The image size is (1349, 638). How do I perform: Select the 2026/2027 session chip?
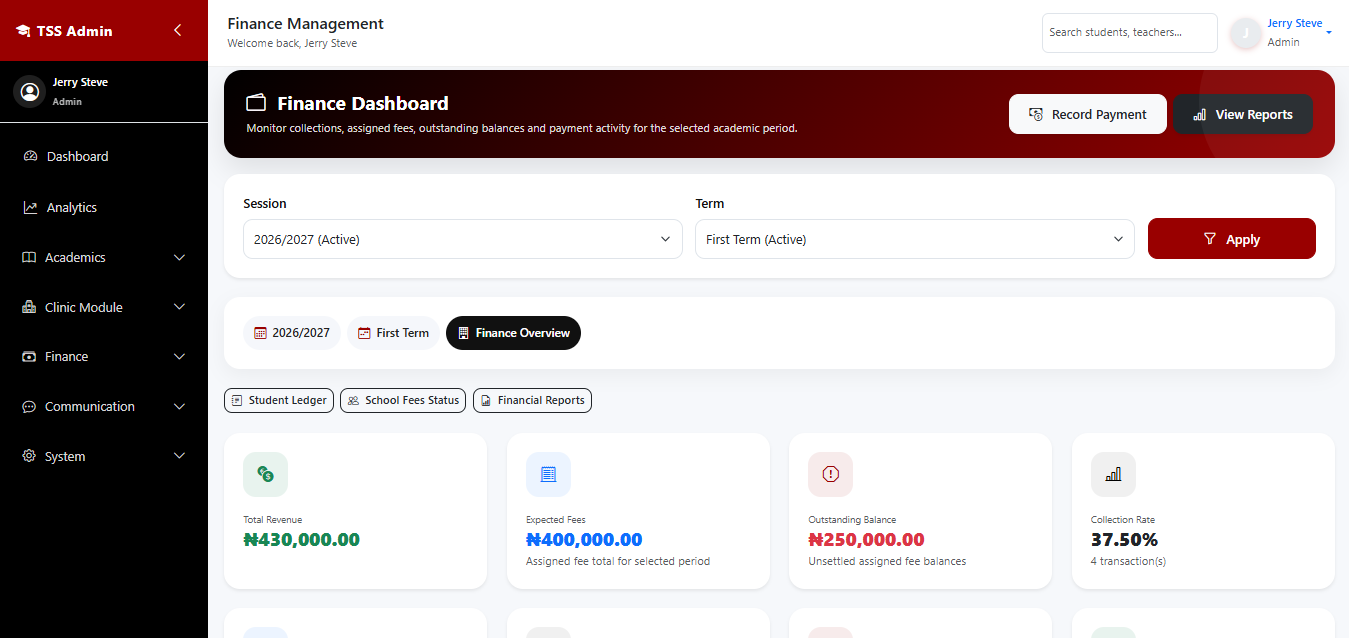click(x=292, y=333)
